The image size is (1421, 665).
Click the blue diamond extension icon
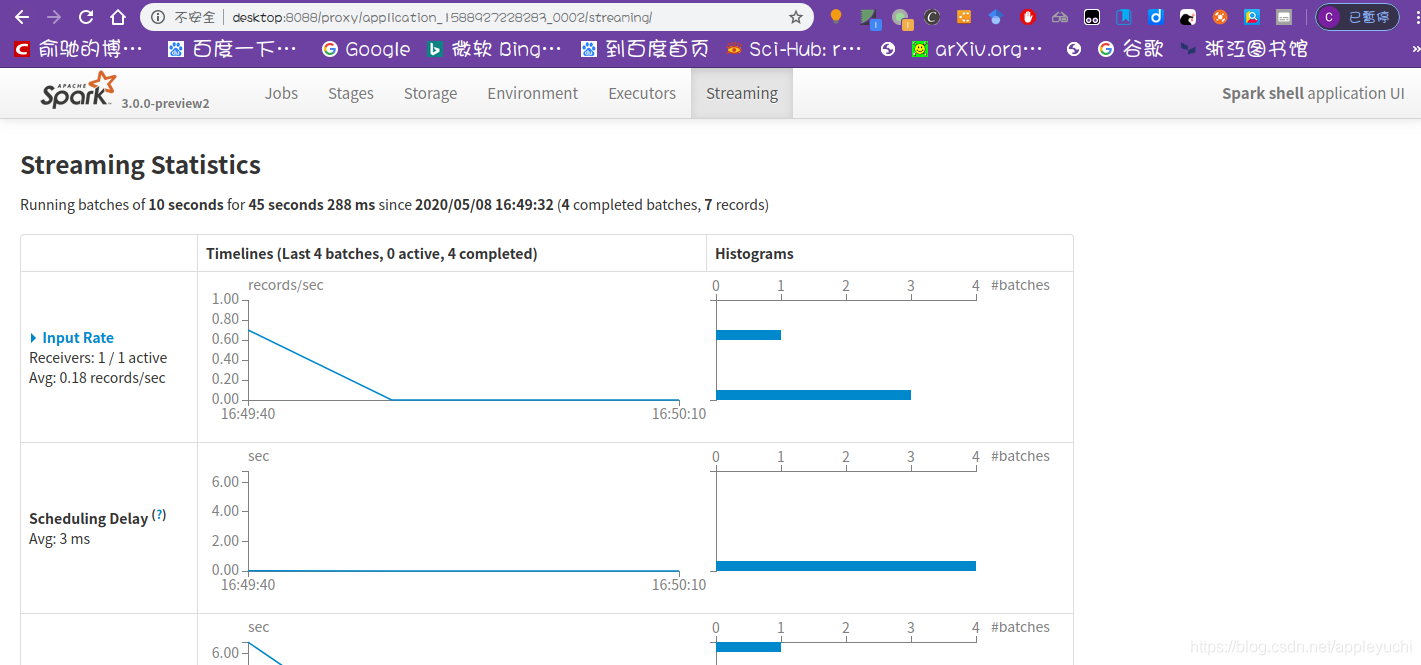(x=996, y=17)
